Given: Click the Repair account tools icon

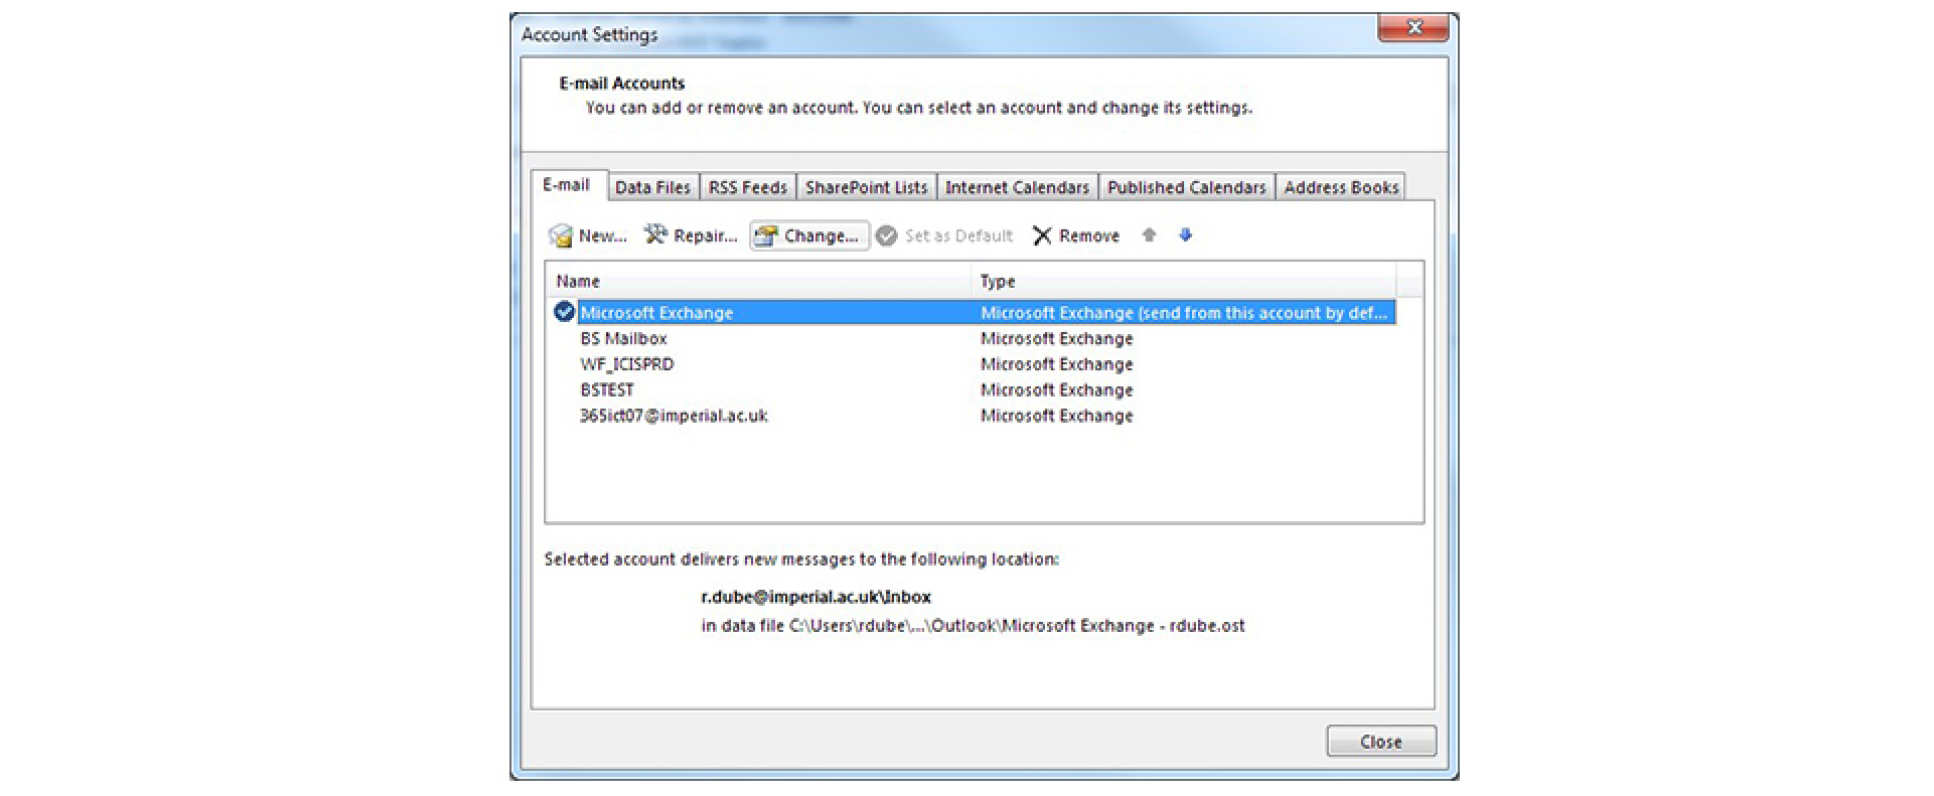Looking at the screenshot, I should [x=655, y=235].
